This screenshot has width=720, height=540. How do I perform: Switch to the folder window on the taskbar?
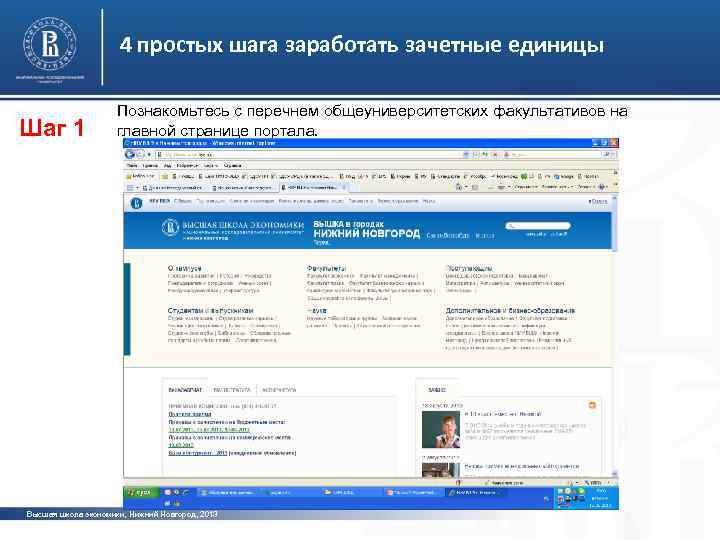pyautogui.click(x=350, y=492)
